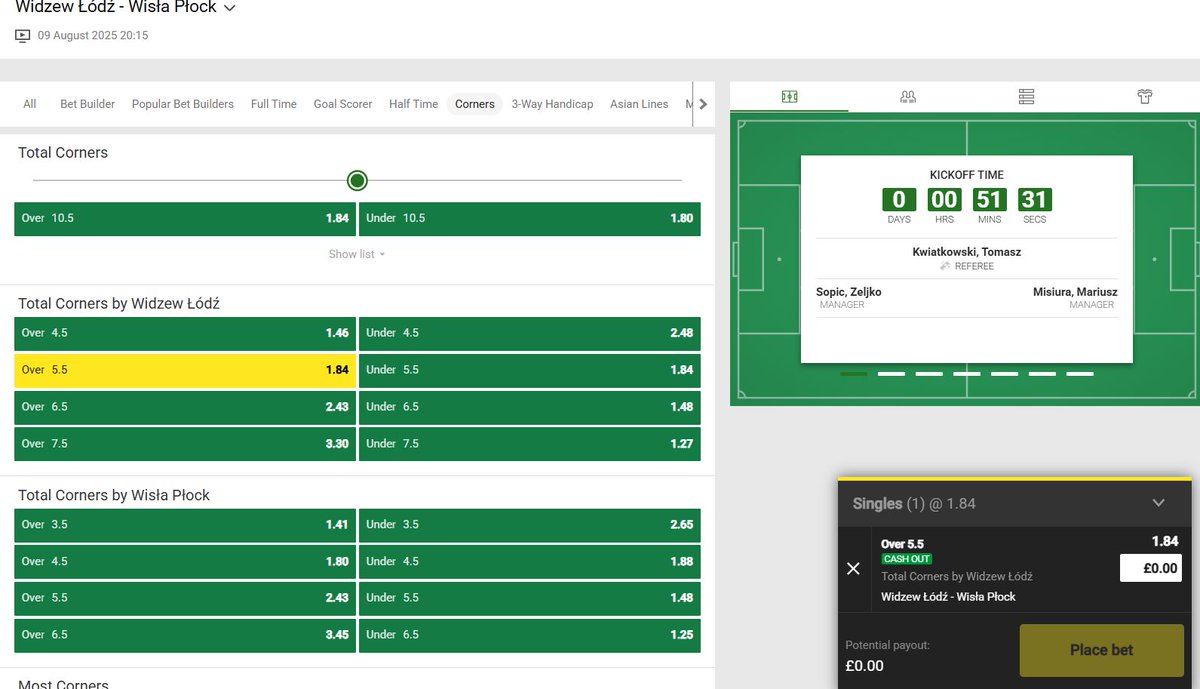Open the Goal Scorer tab
The width and height of the screenshot is (1200, 689).
342,103
